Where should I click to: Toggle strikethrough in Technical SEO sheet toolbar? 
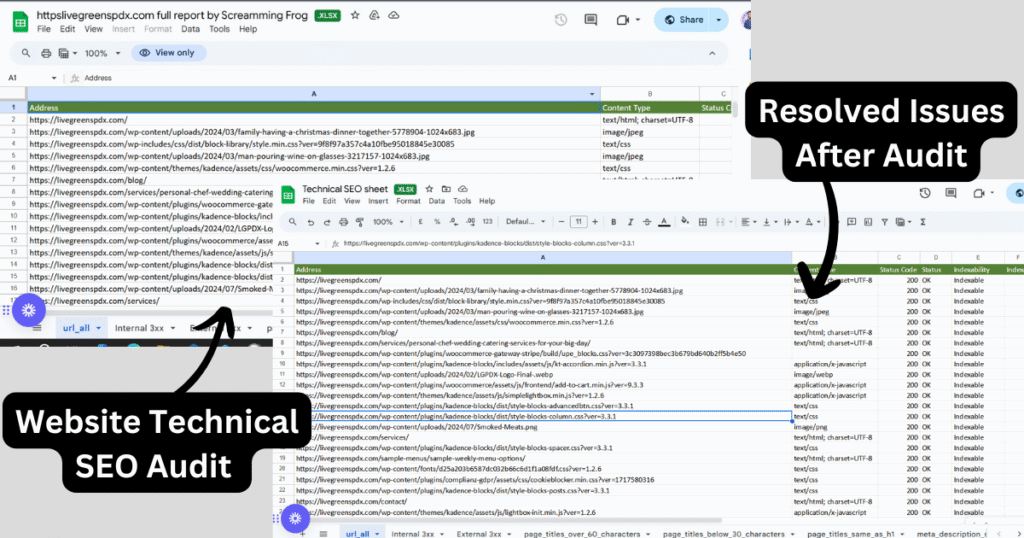pyautogui.click(x=647, y=222)
